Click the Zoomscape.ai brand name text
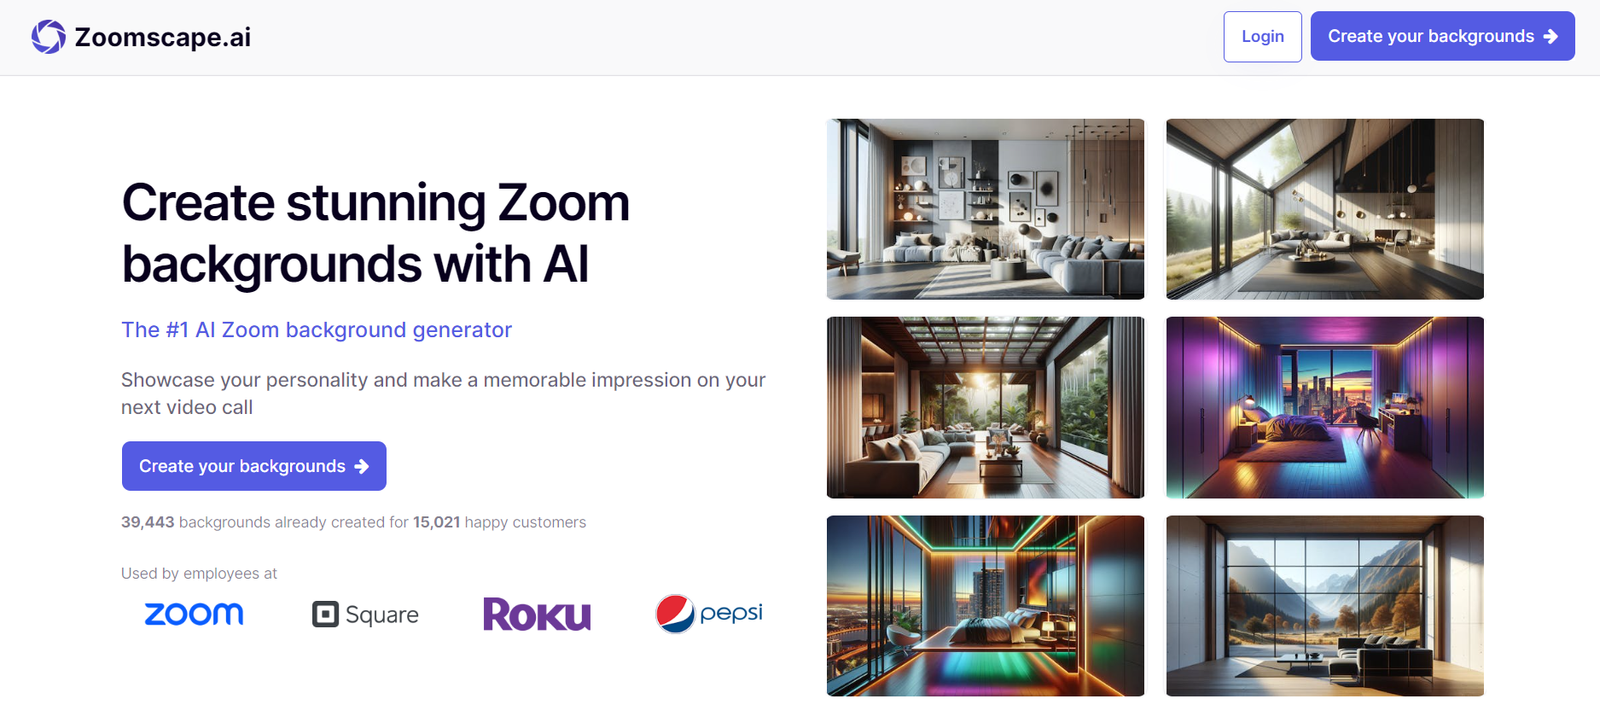Screen dimensions: 1600x723 coord(163,37)
